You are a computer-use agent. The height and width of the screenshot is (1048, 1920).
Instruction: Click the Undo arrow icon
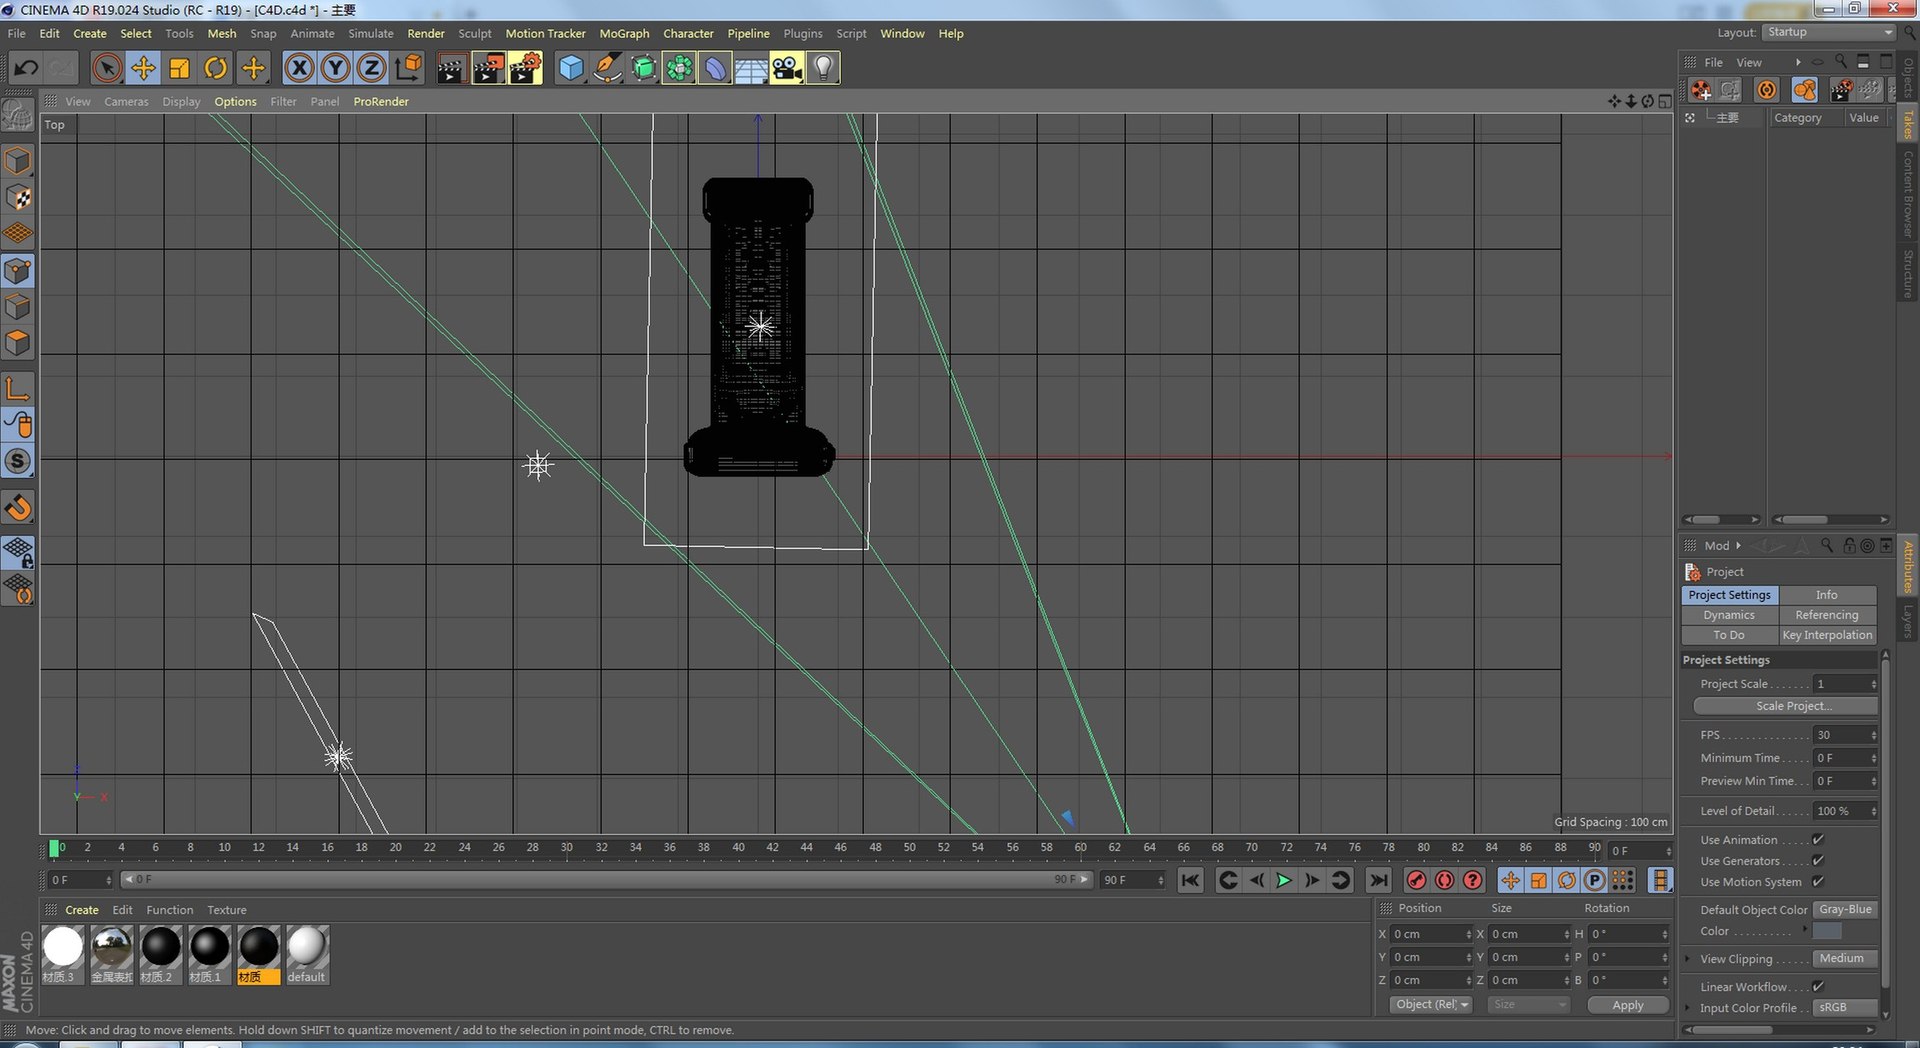(x=26, y=68)
